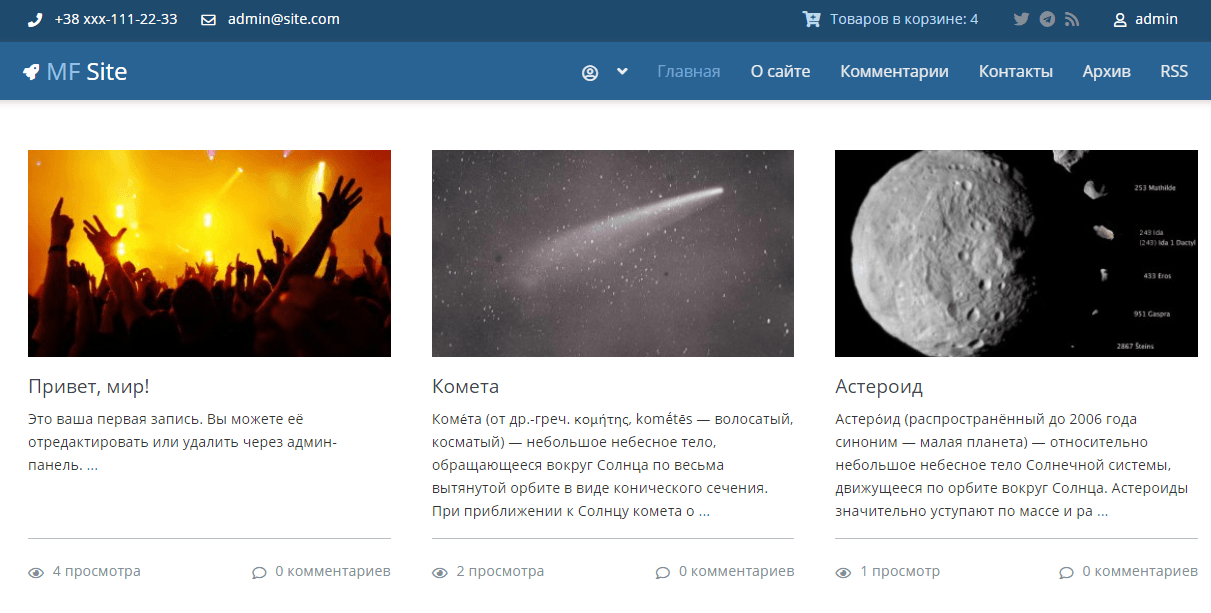This screenshot has width=1211, height=613.
Task: Open the shopping cart icon
Action: pyautogui.click(x=811, y=19)
